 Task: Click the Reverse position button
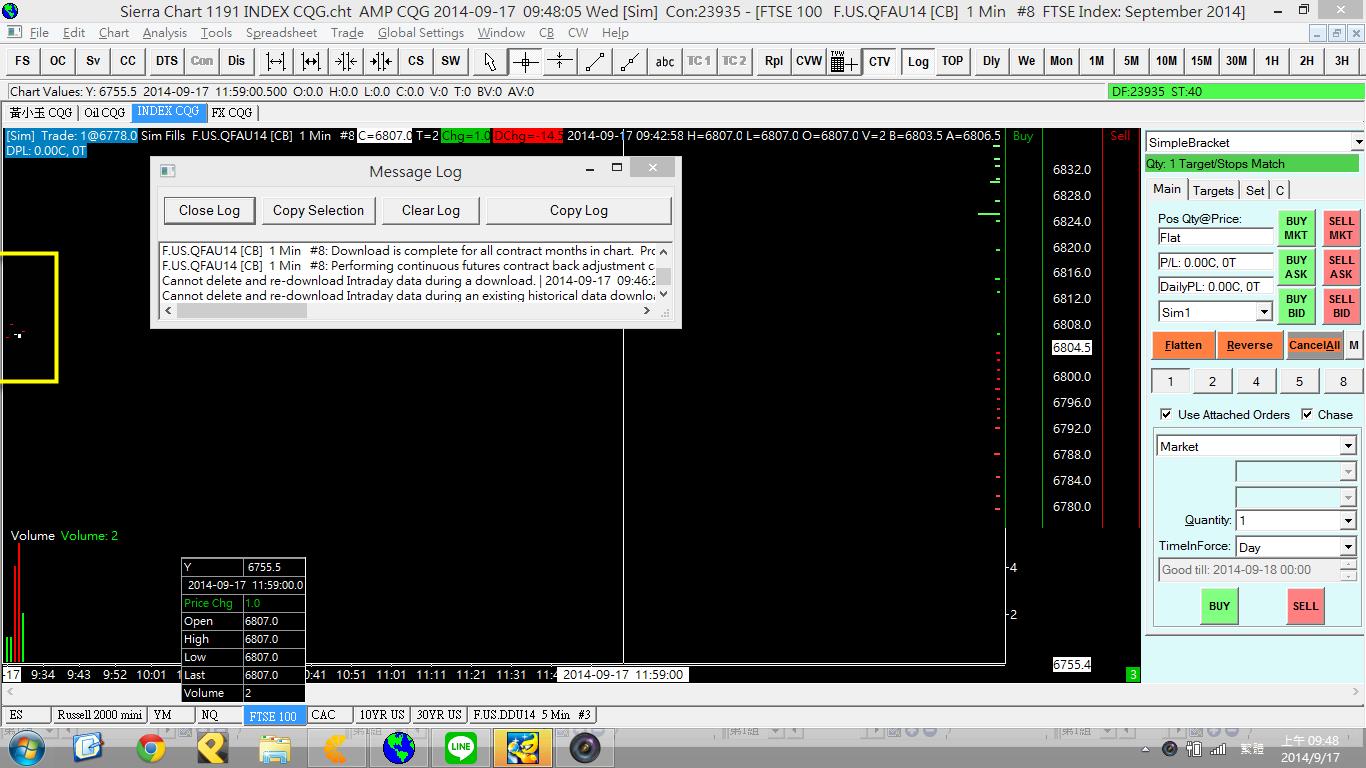tap(1249, 345)
